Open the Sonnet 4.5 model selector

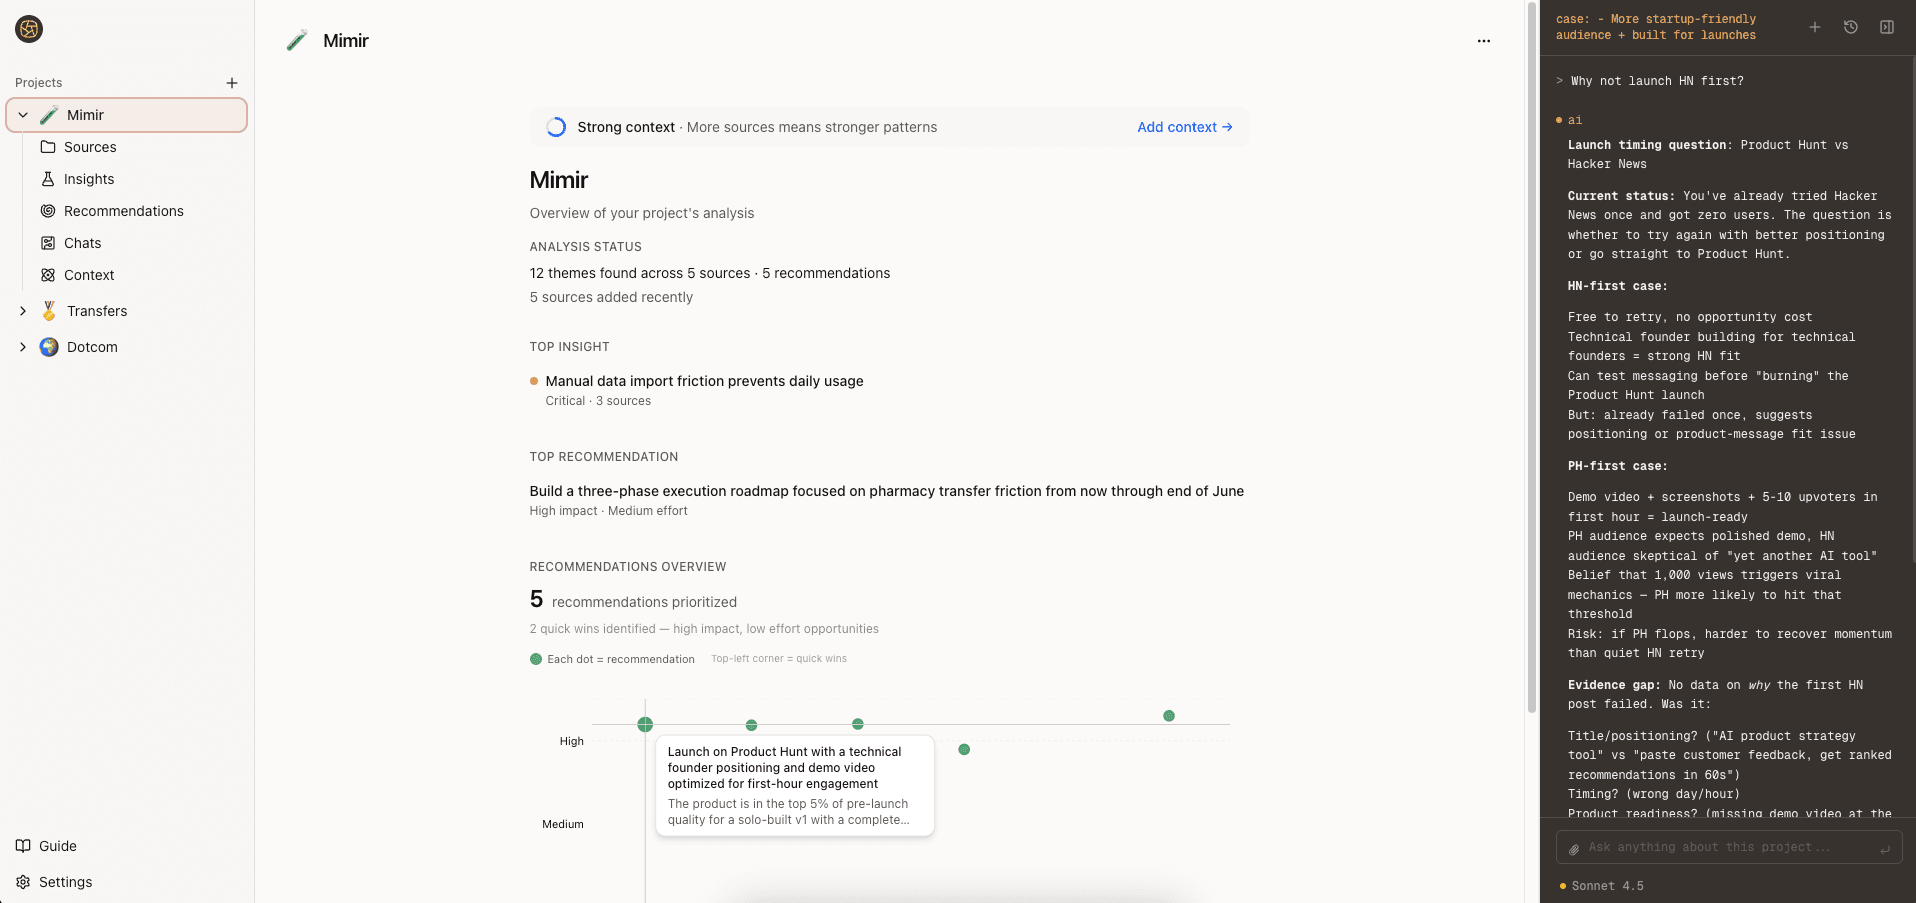coord(1607,886)
